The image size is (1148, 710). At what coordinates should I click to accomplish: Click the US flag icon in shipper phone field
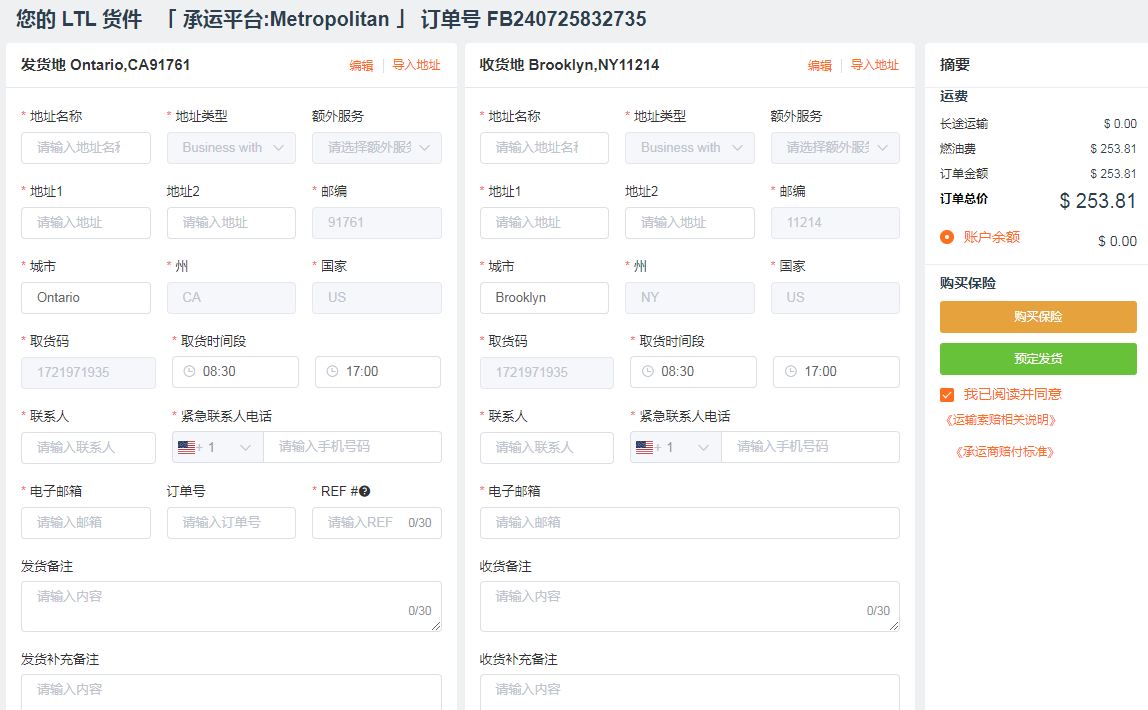point(186,447)
